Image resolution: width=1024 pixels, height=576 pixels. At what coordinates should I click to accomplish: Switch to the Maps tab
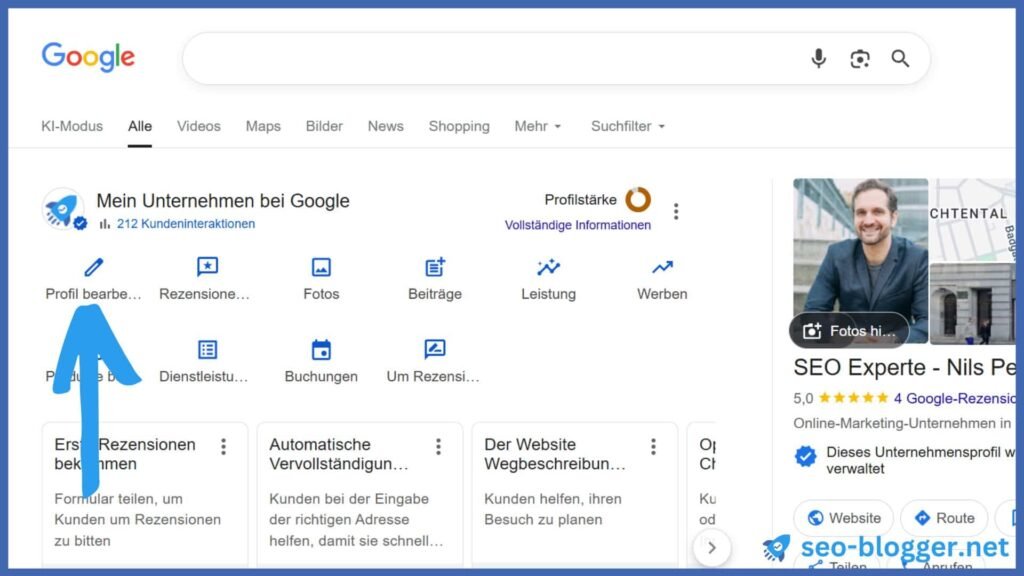(x=262, y=126)
